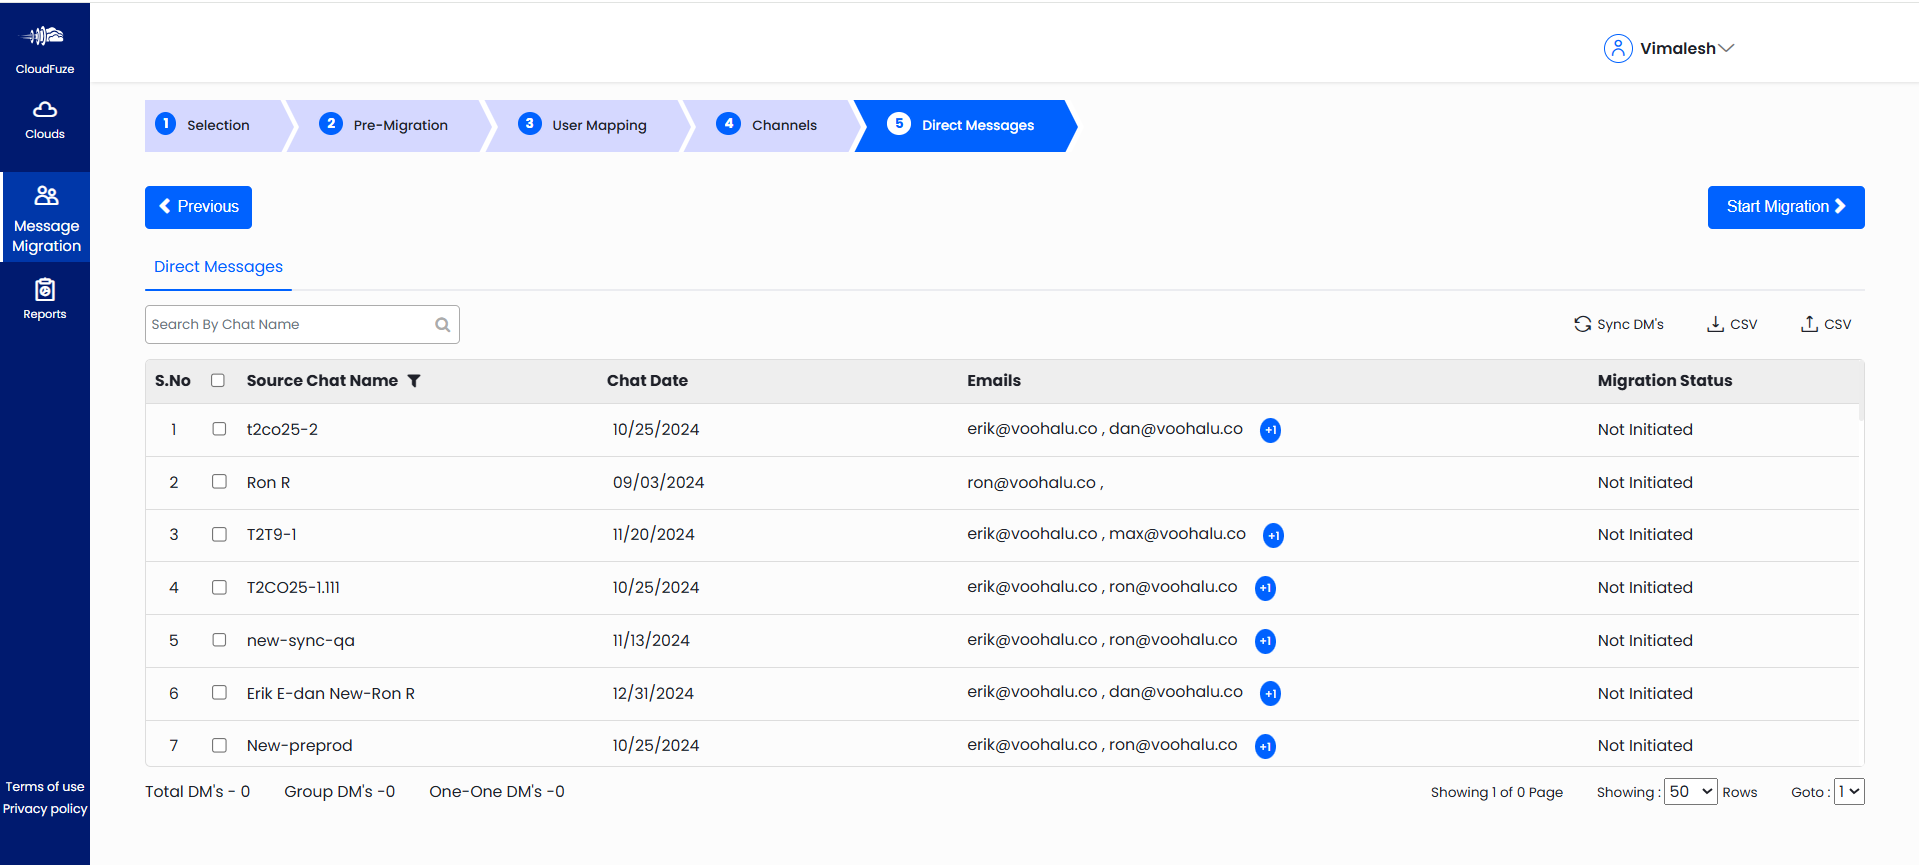
Task: Click the CloudFuze logo icon
Action: pyautogui.click(x=45, y=37)
